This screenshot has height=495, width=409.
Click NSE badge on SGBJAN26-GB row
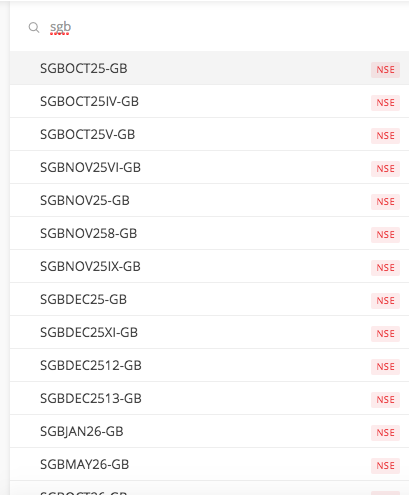(385, 433)
